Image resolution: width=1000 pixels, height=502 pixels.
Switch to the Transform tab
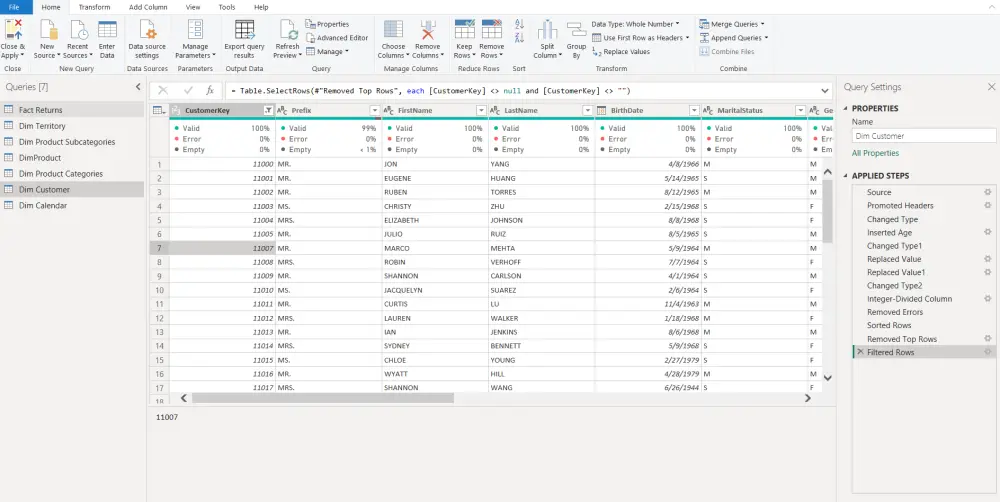point(94,7)
